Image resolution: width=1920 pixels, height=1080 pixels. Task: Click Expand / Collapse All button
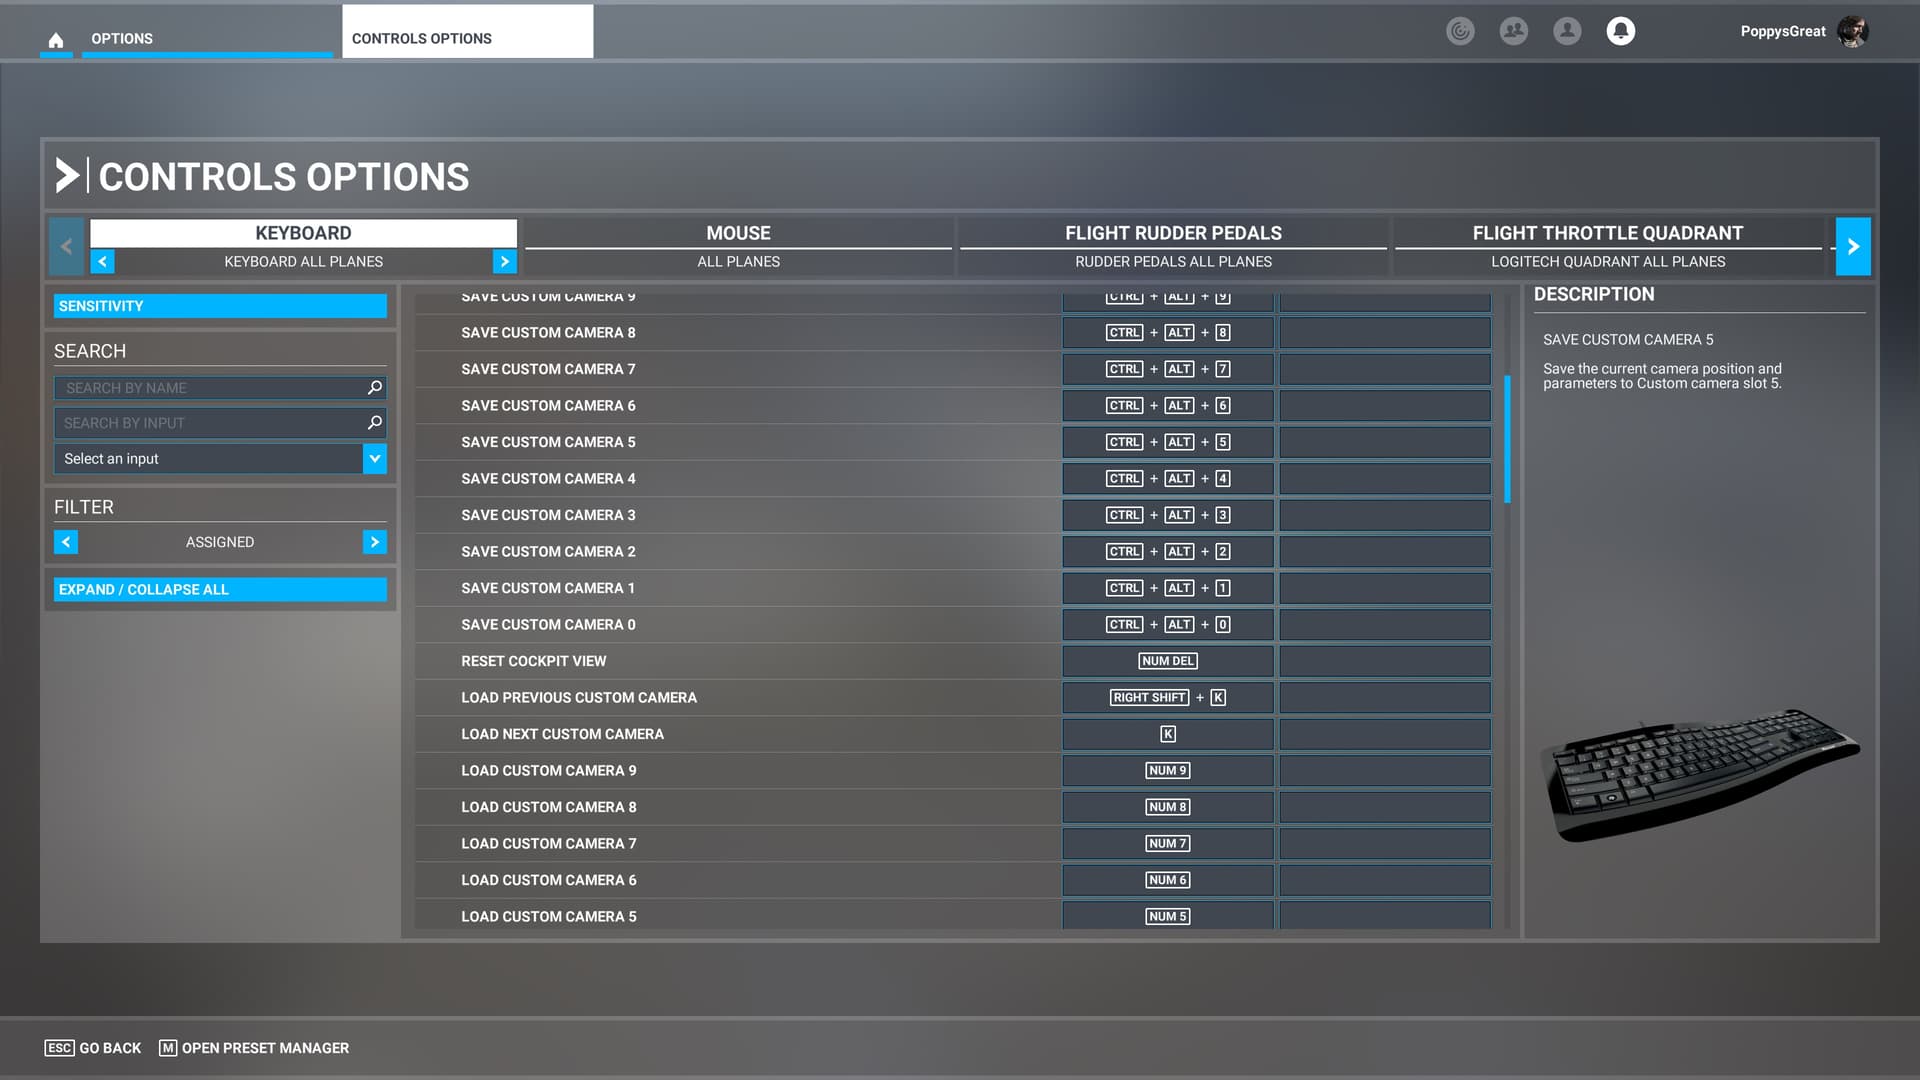pos(220,590)
